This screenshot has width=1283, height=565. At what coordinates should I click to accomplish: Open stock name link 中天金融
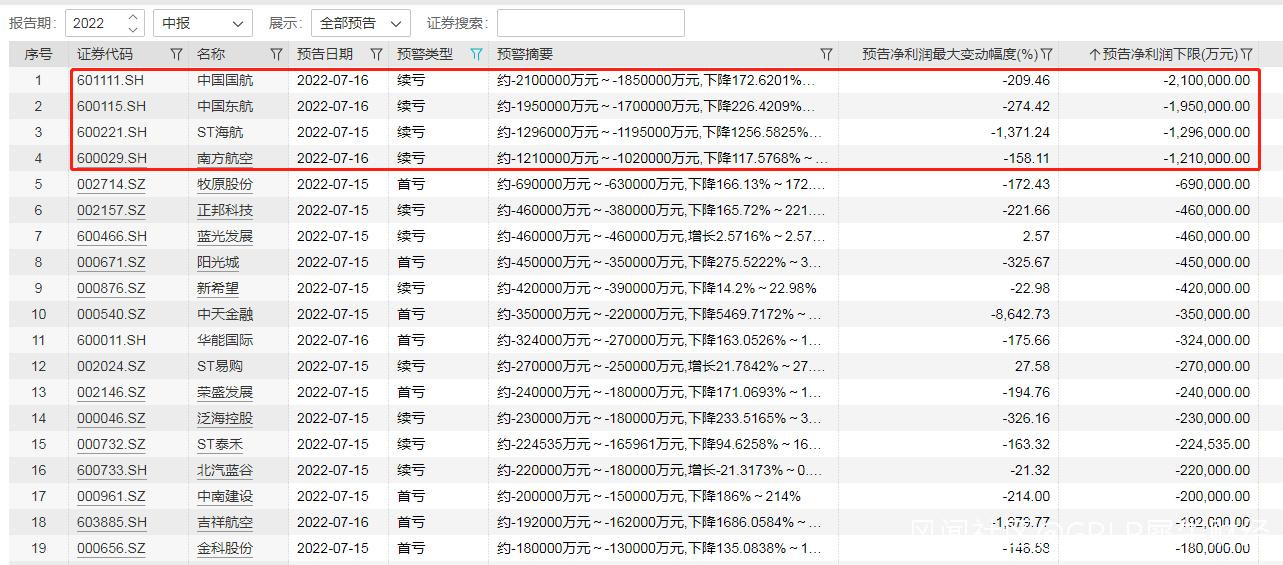[225, 314]
